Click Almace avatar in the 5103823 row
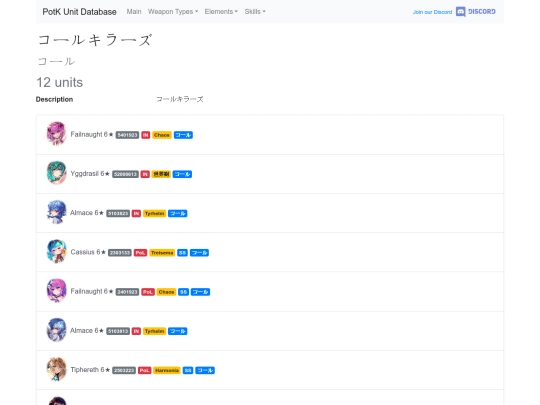 click(x=56, y=212)
